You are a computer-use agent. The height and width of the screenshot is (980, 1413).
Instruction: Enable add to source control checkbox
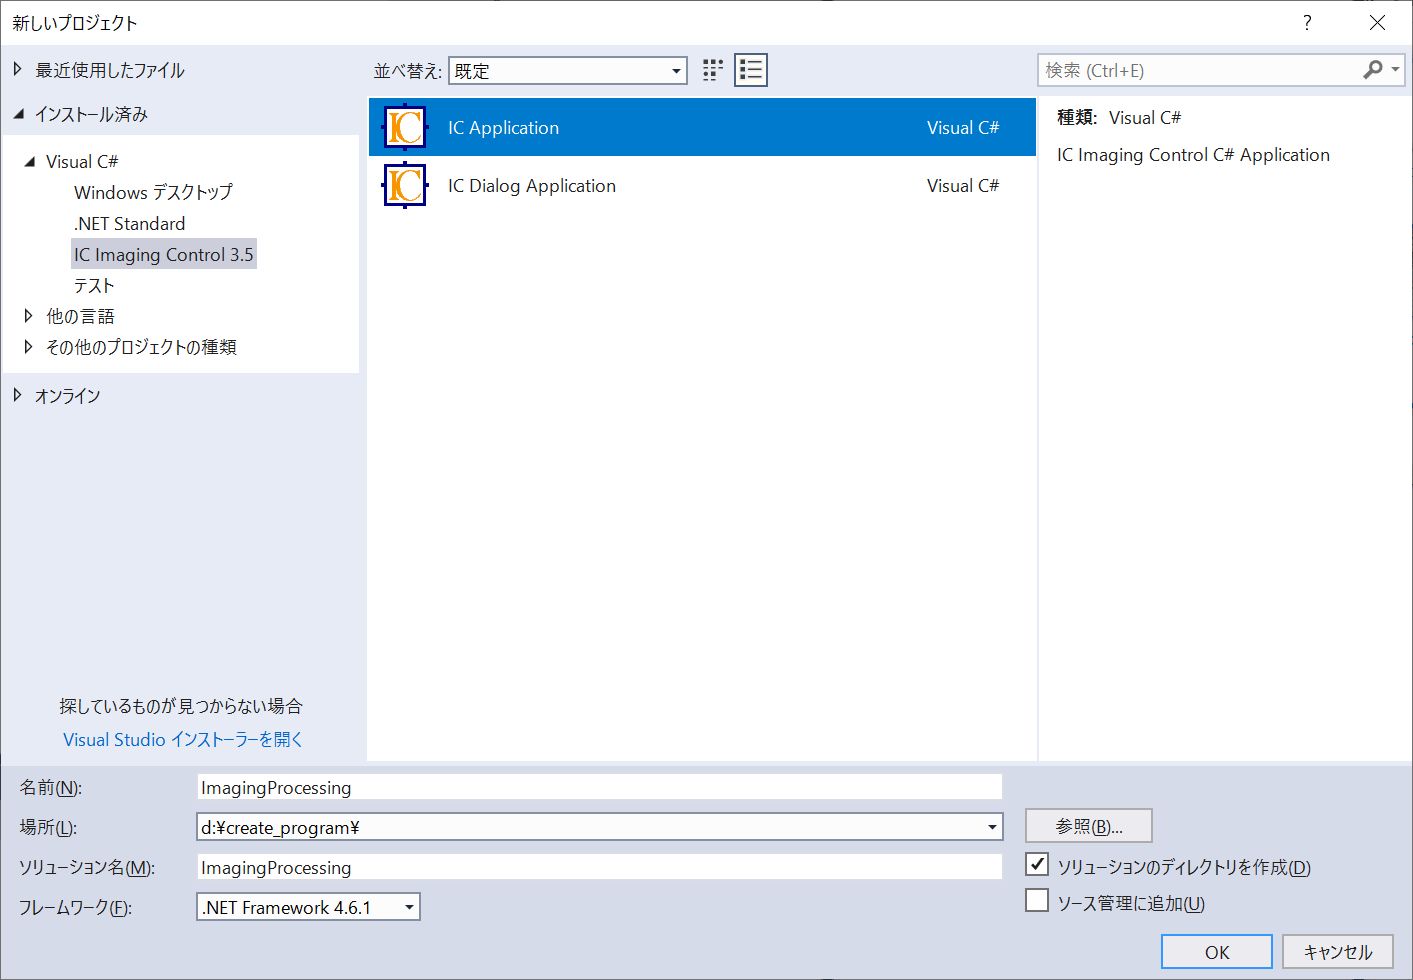click(x=1038, y=901)
